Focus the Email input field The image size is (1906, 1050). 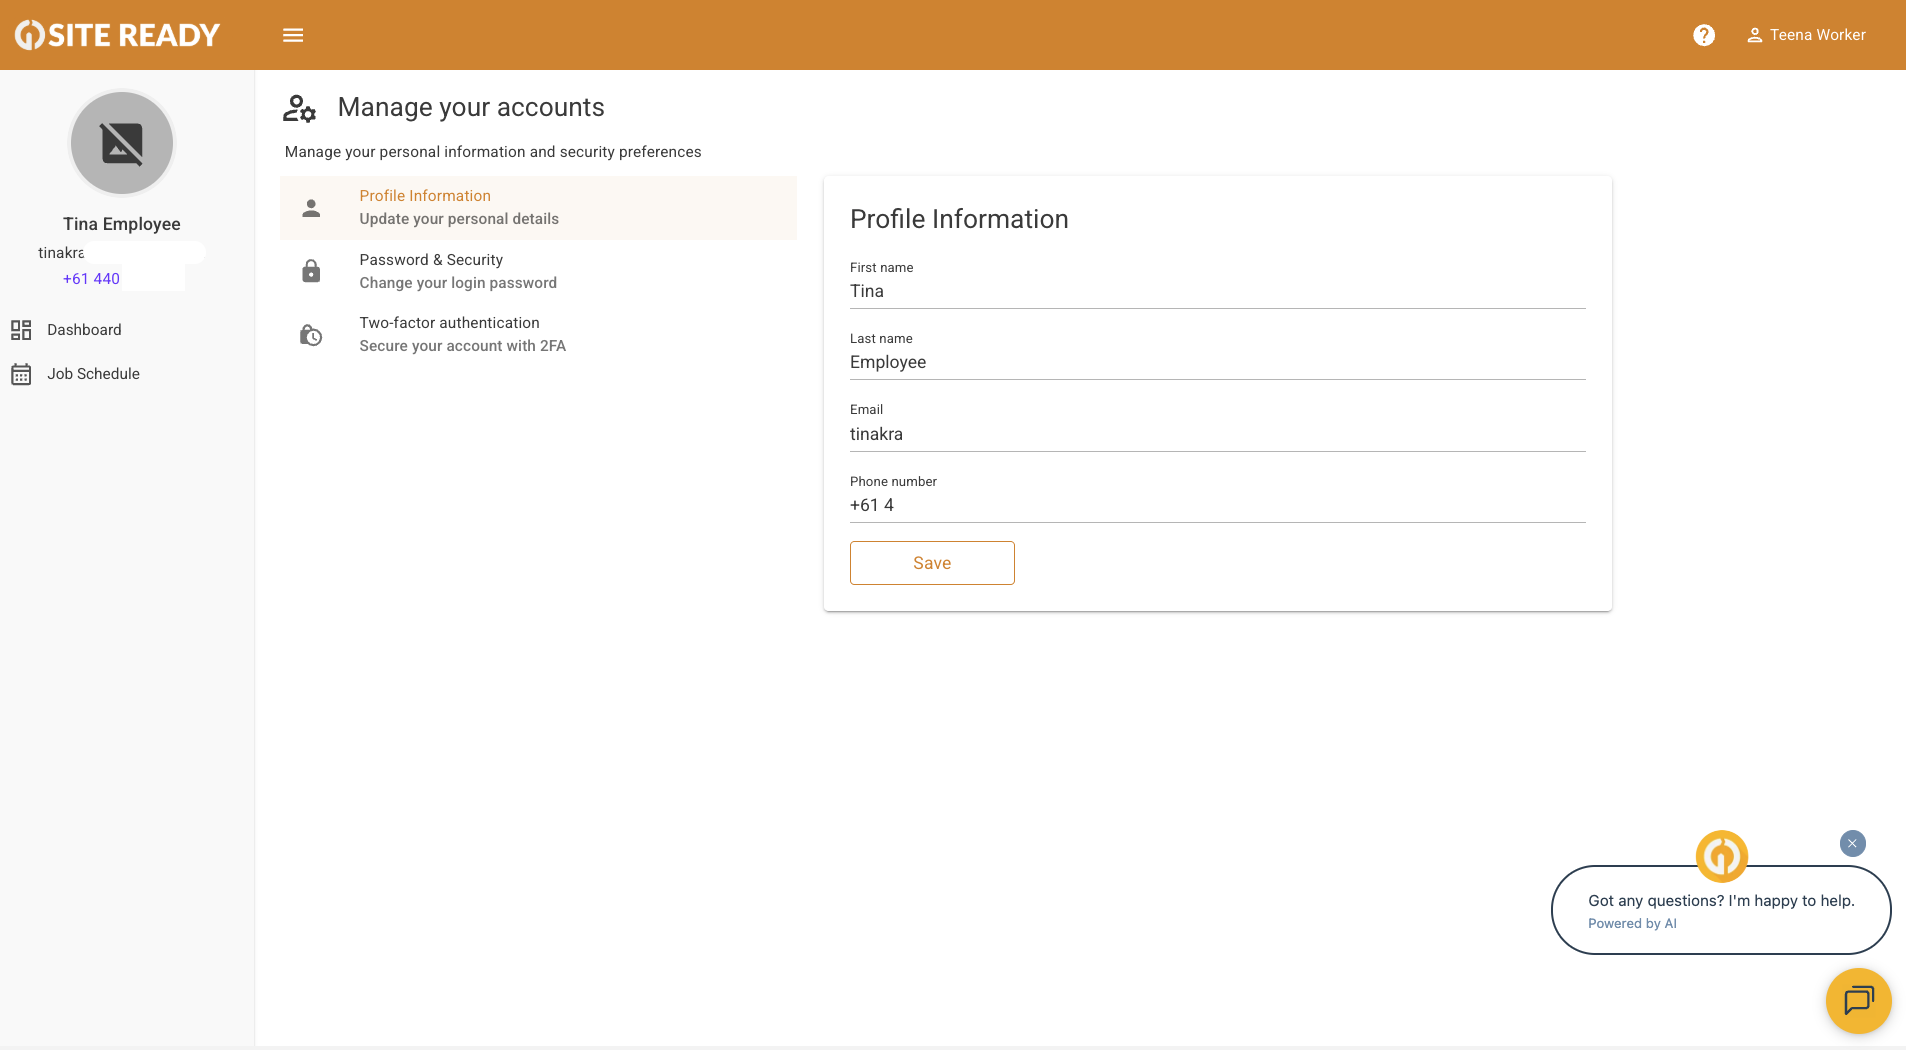click(1217, 434)
